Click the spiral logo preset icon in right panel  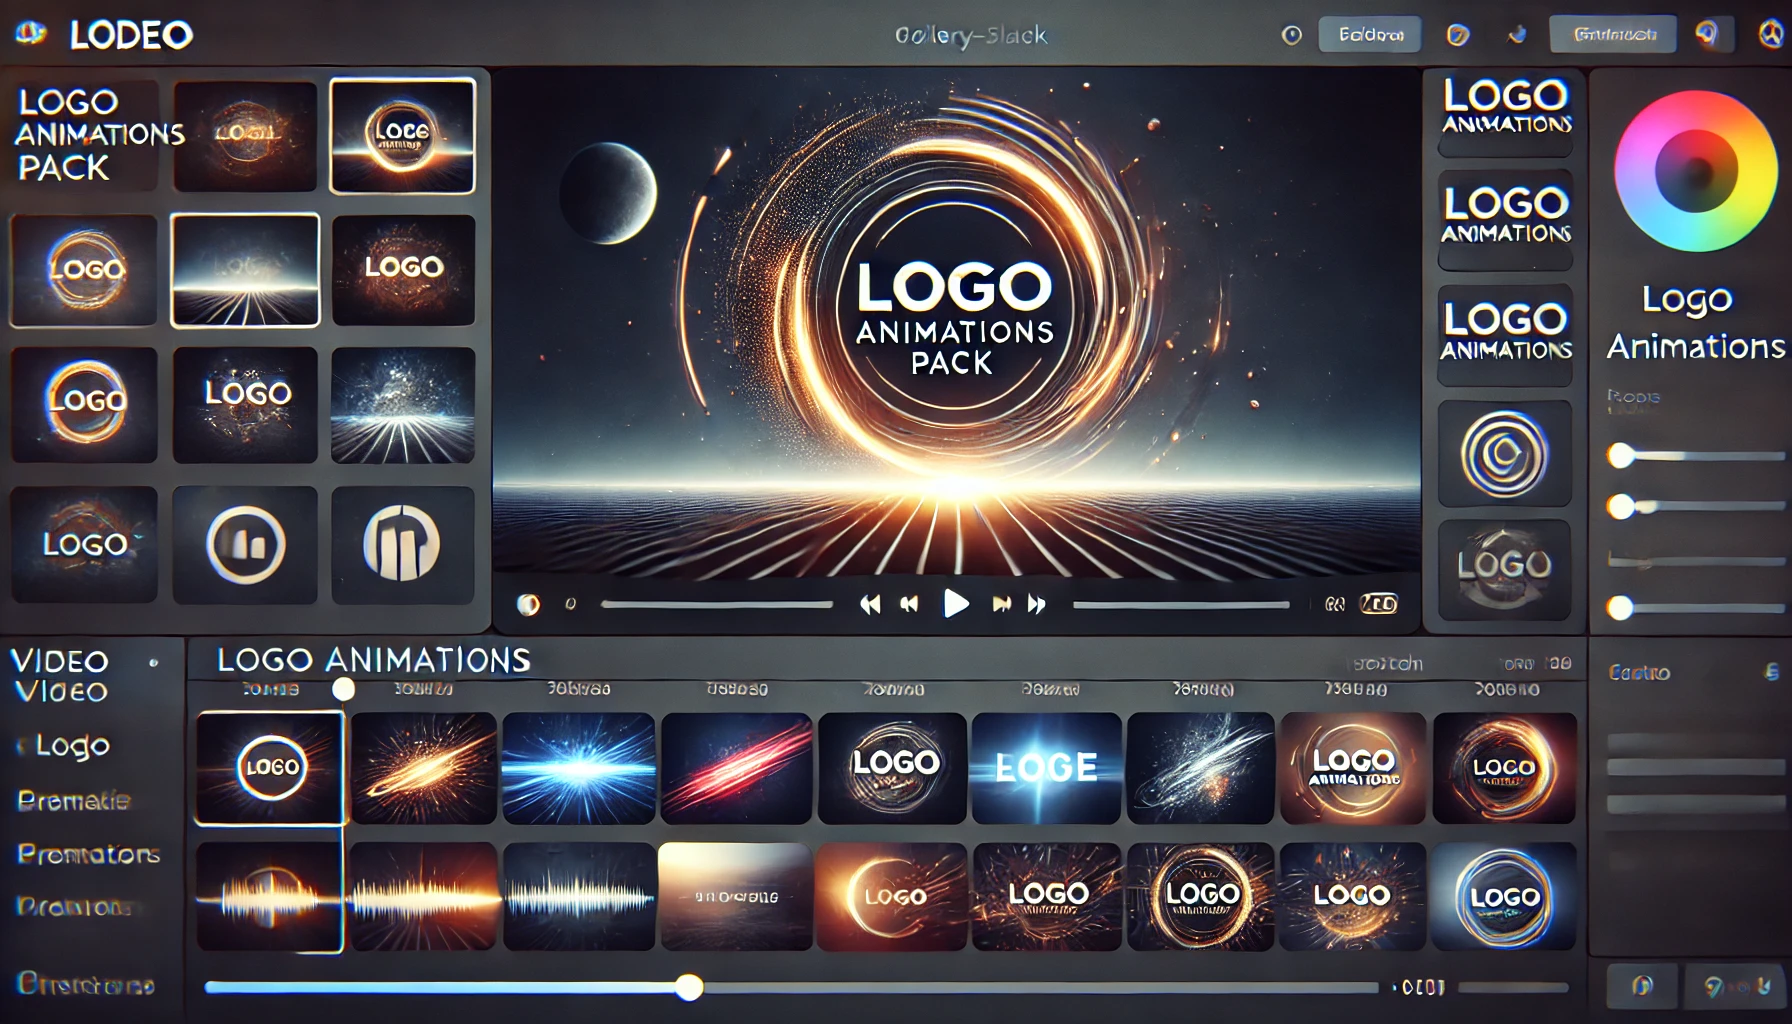pos(1504,455)
